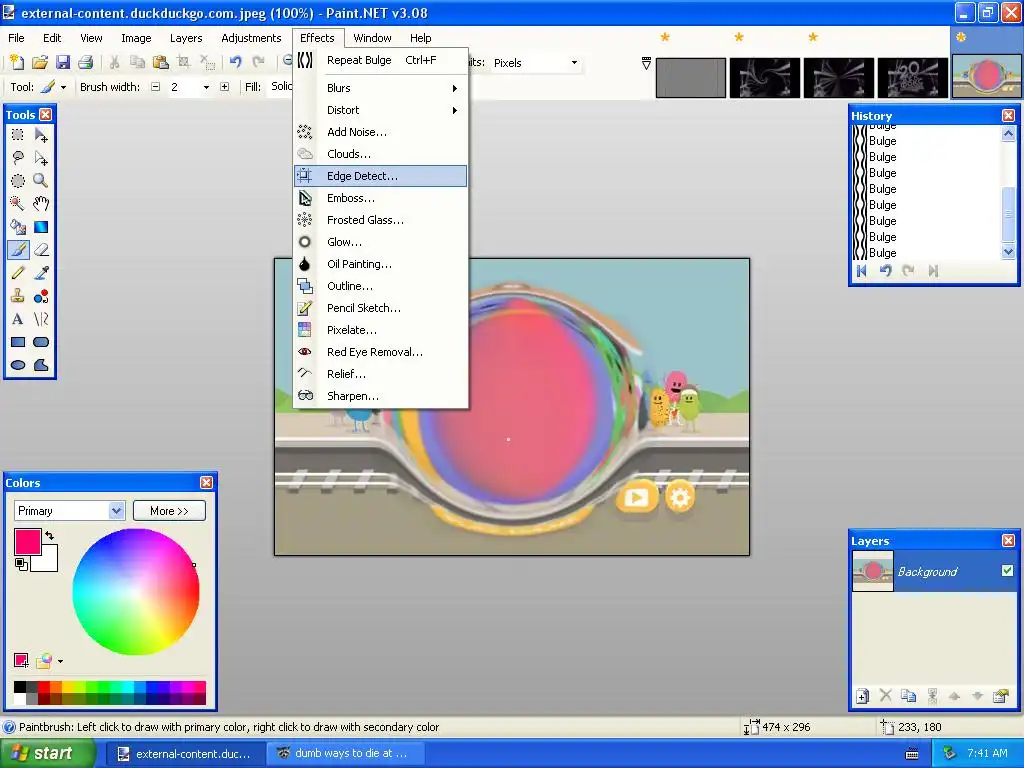This screenshot has height=768, width=1024.
Task: Choose Edge Detect effect
Action: coord(381,176)
